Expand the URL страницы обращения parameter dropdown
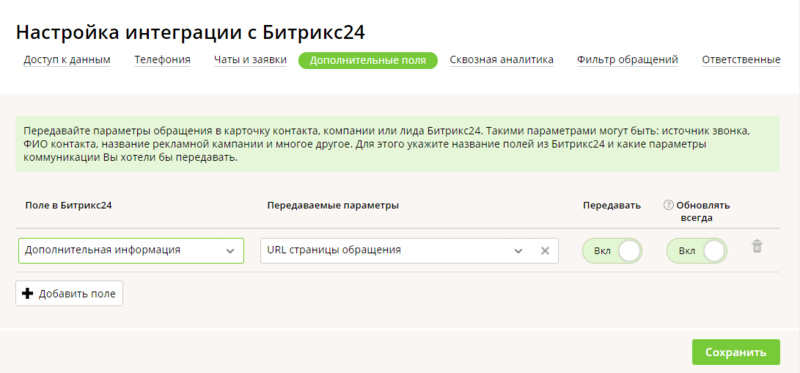Image resolution: width=800 pixels, height=373 pixels. 518,251
